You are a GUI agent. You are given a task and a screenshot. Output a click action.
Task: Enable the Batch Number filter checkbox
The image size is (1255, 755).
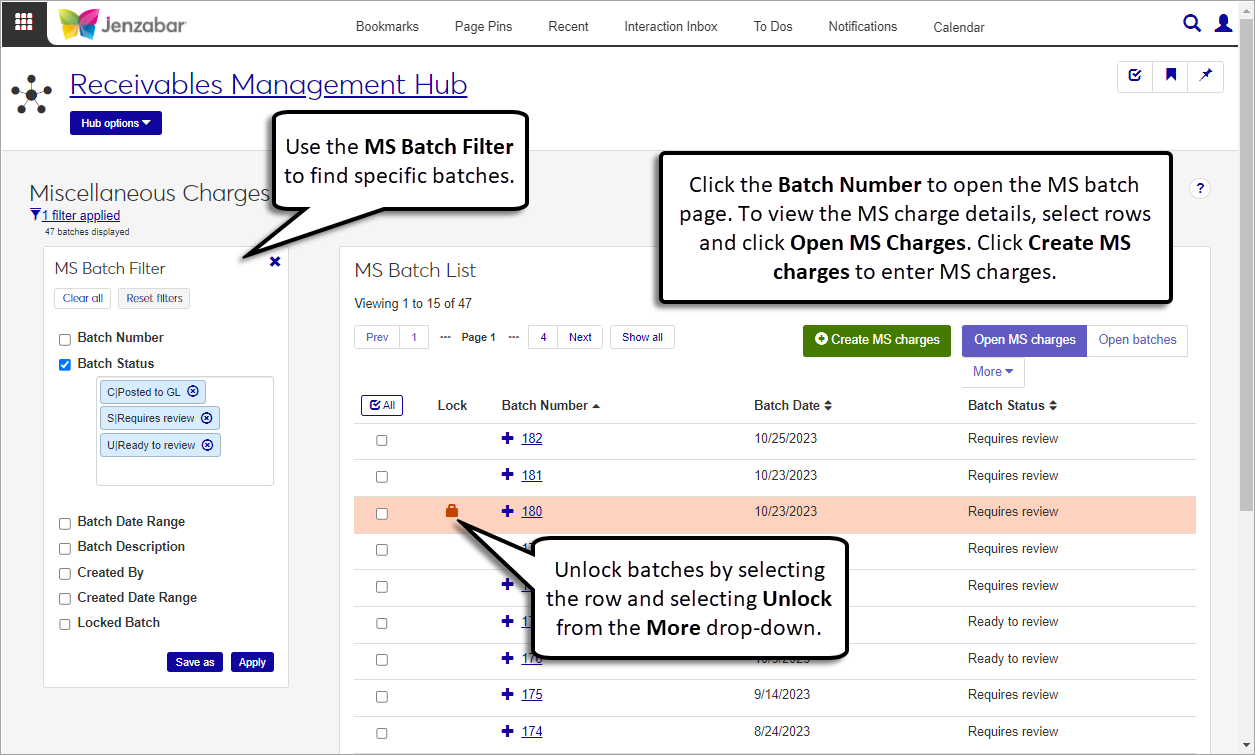pos(65,339)
